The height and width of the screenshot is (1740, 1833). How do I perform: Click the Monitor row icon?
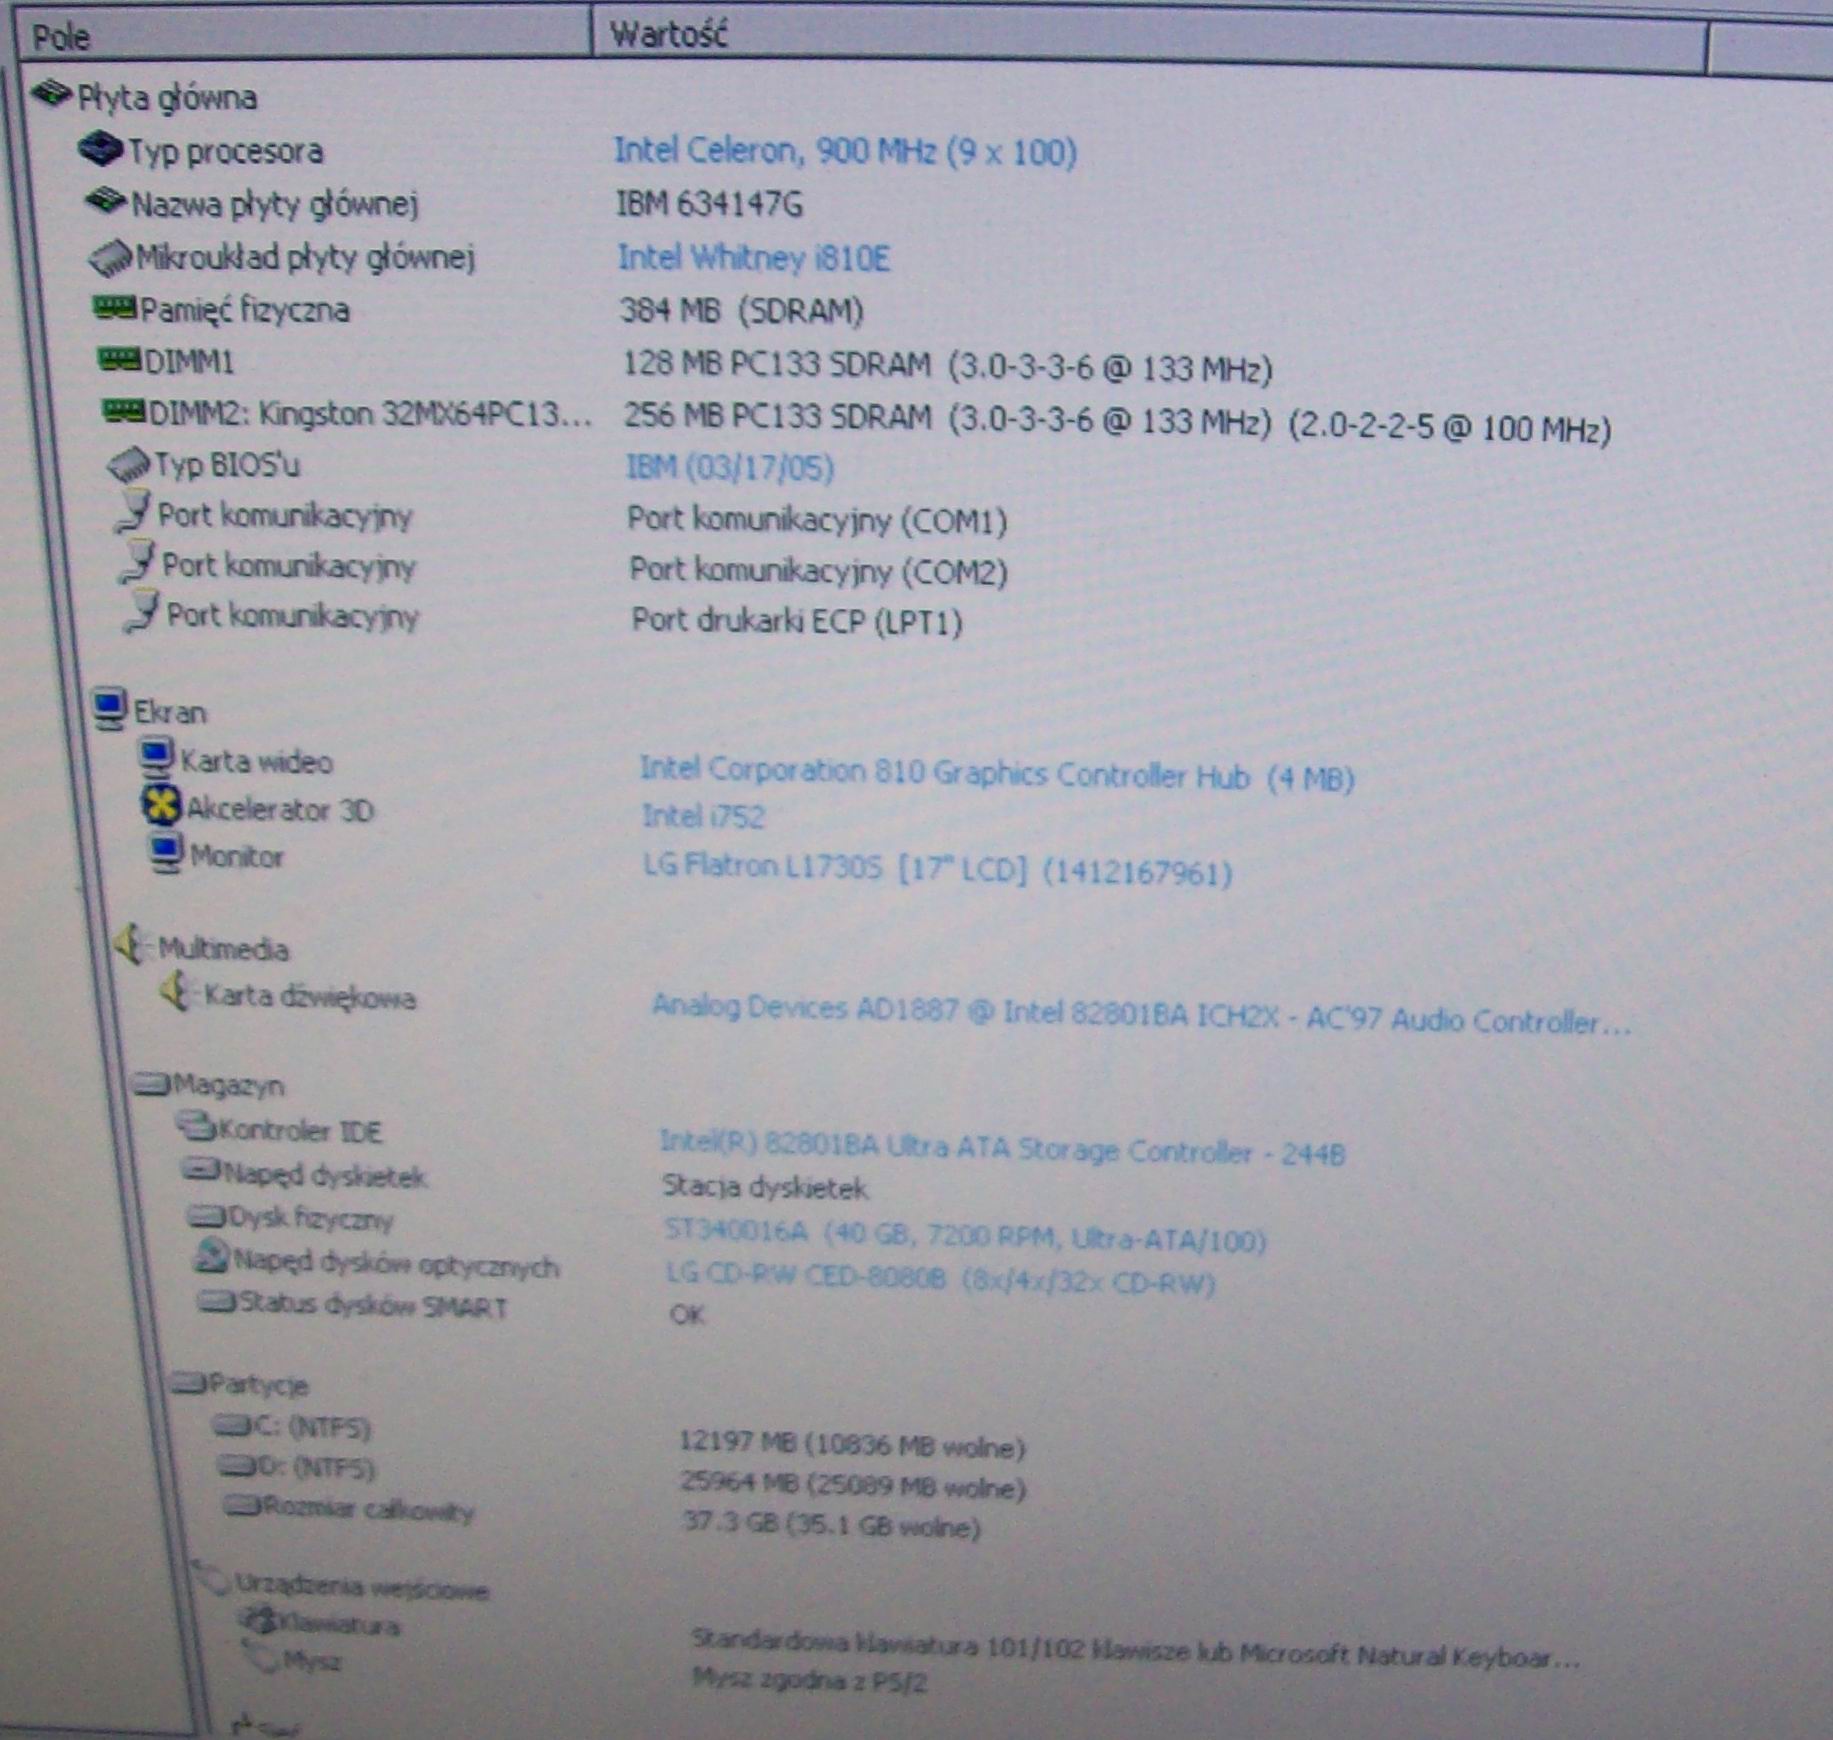point(165,853)
